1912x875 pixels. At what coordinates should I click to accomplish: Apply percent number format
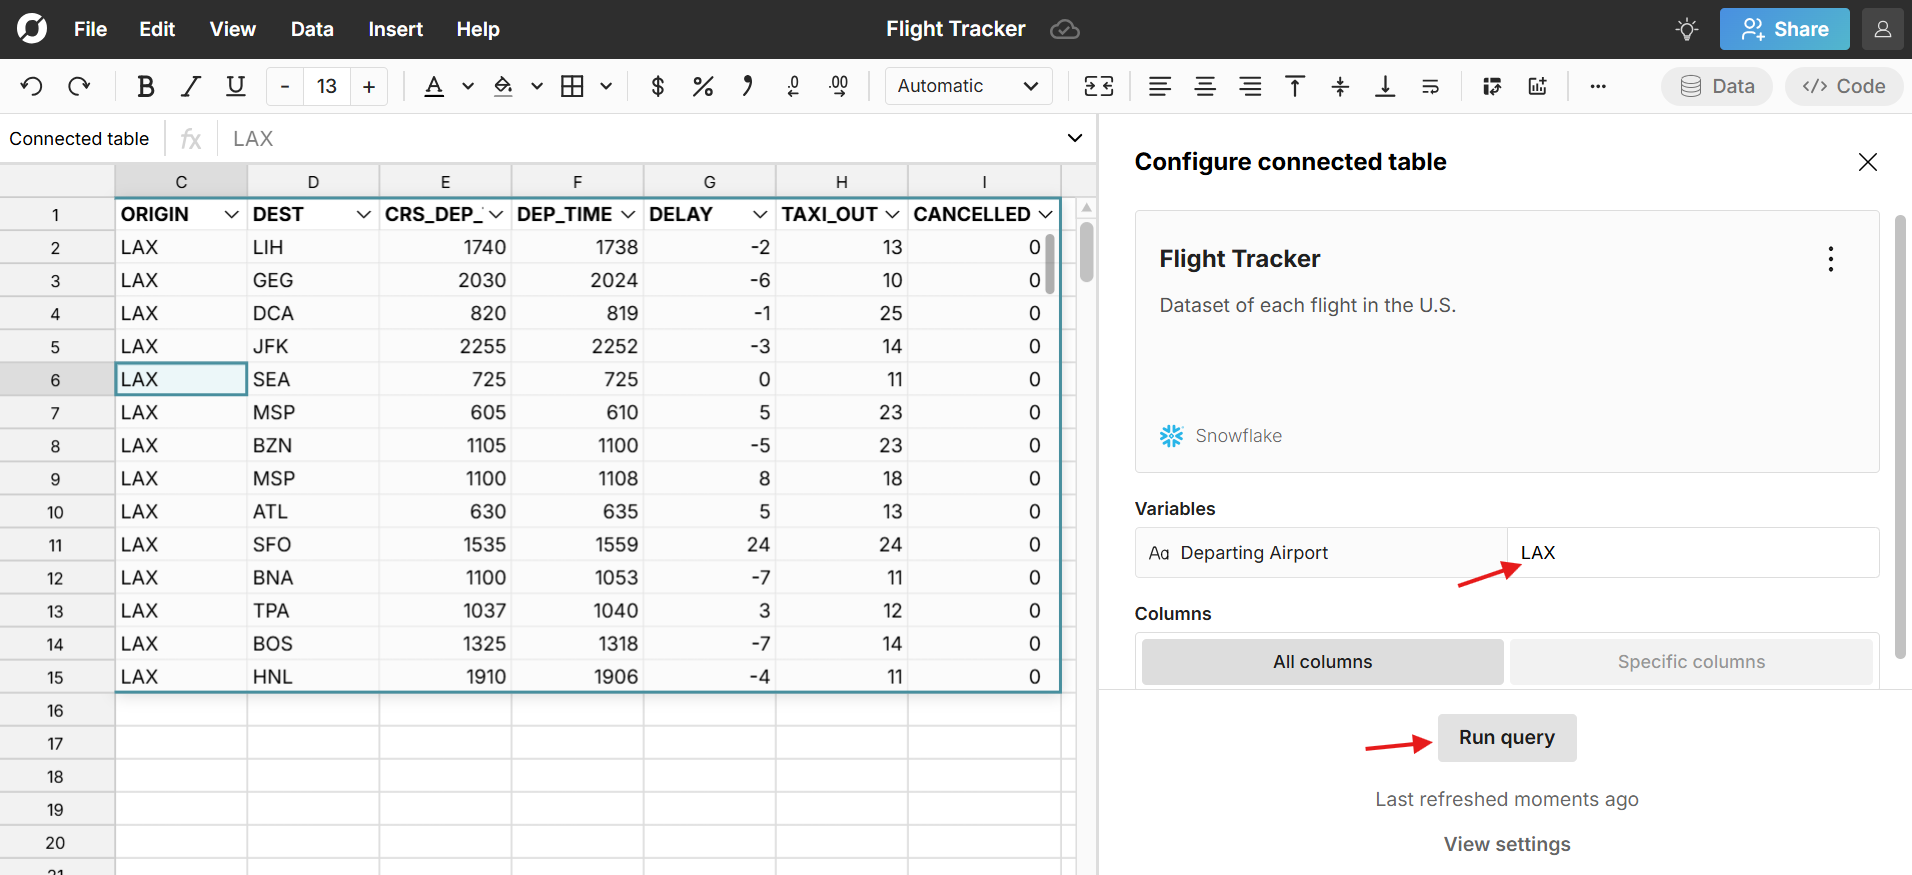[702, 87]
